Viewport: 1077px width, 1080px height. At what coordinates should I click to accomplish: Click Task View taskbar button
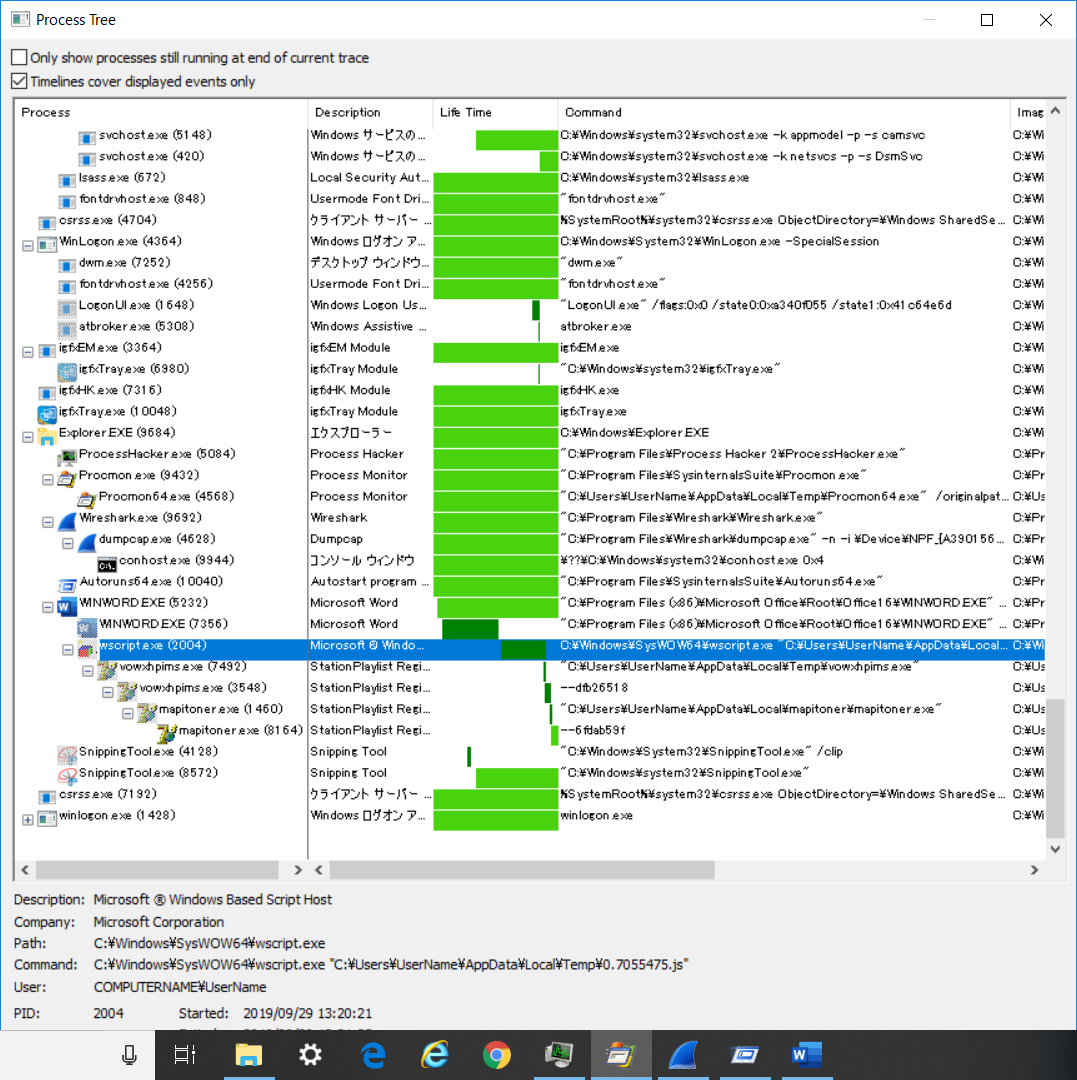[x=185, y=1055]
